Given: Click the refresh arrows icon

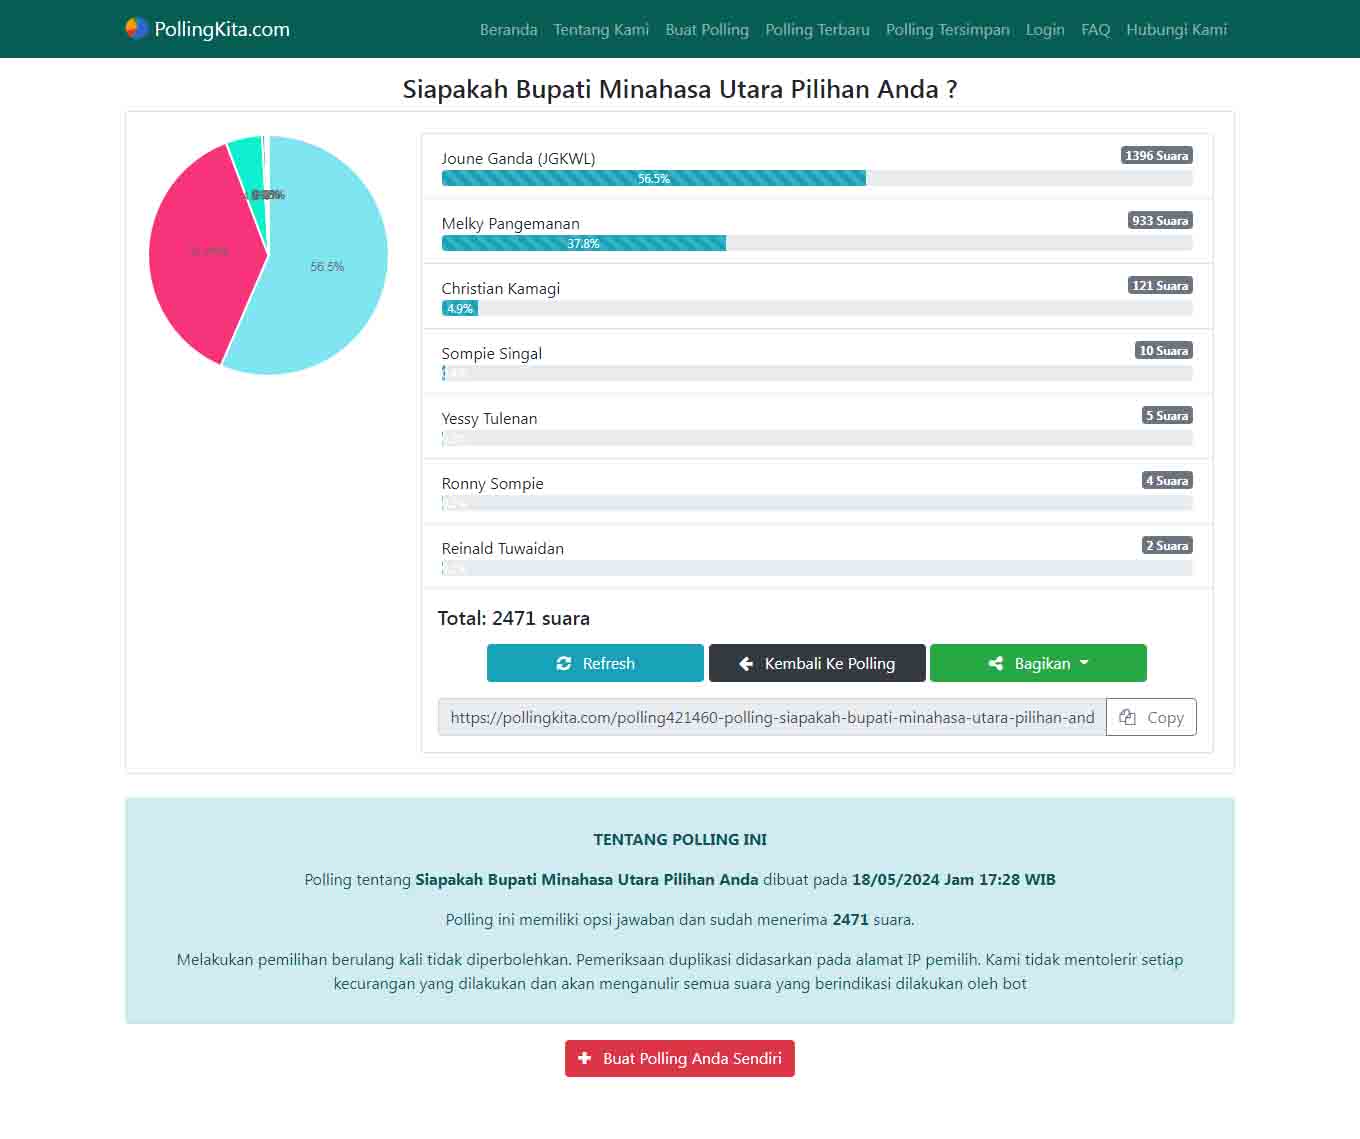Looking at the screenshot, I should [x=564, y=664].
